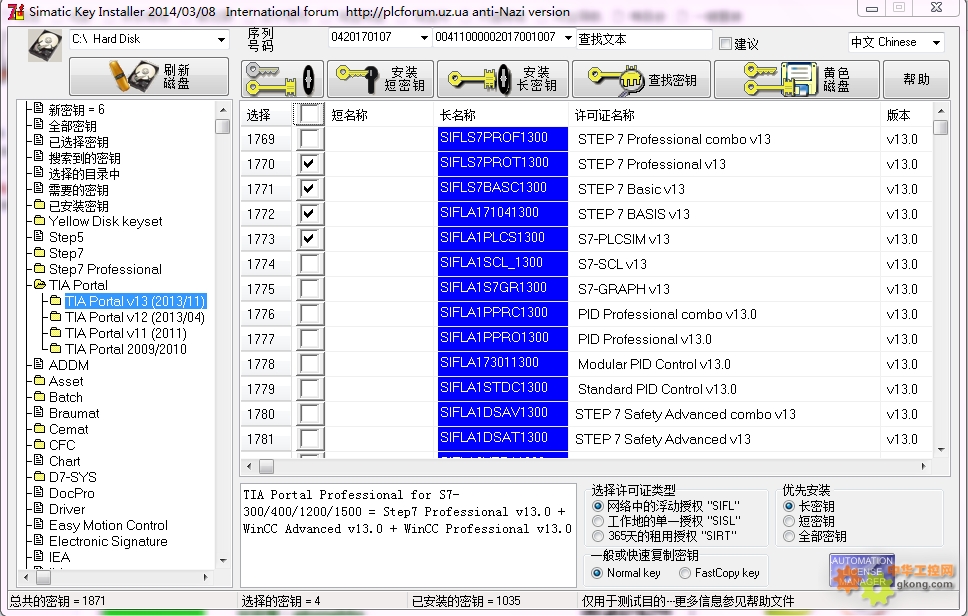Click the Braumat document icon
The height and width of the screenshot is (616, 968).
(39, 412)
